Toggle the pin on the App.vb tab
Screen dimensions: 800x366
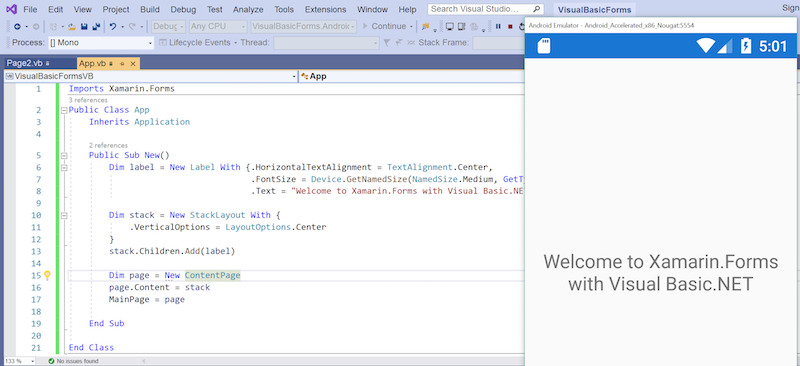coord(122,64)
